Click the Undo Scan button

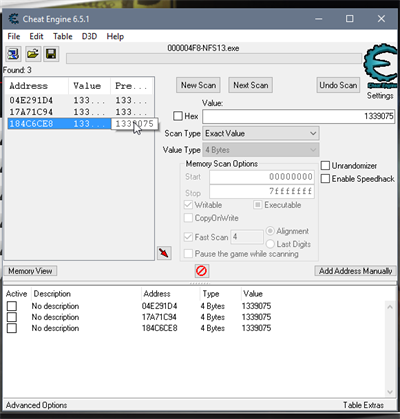(338, 85)
